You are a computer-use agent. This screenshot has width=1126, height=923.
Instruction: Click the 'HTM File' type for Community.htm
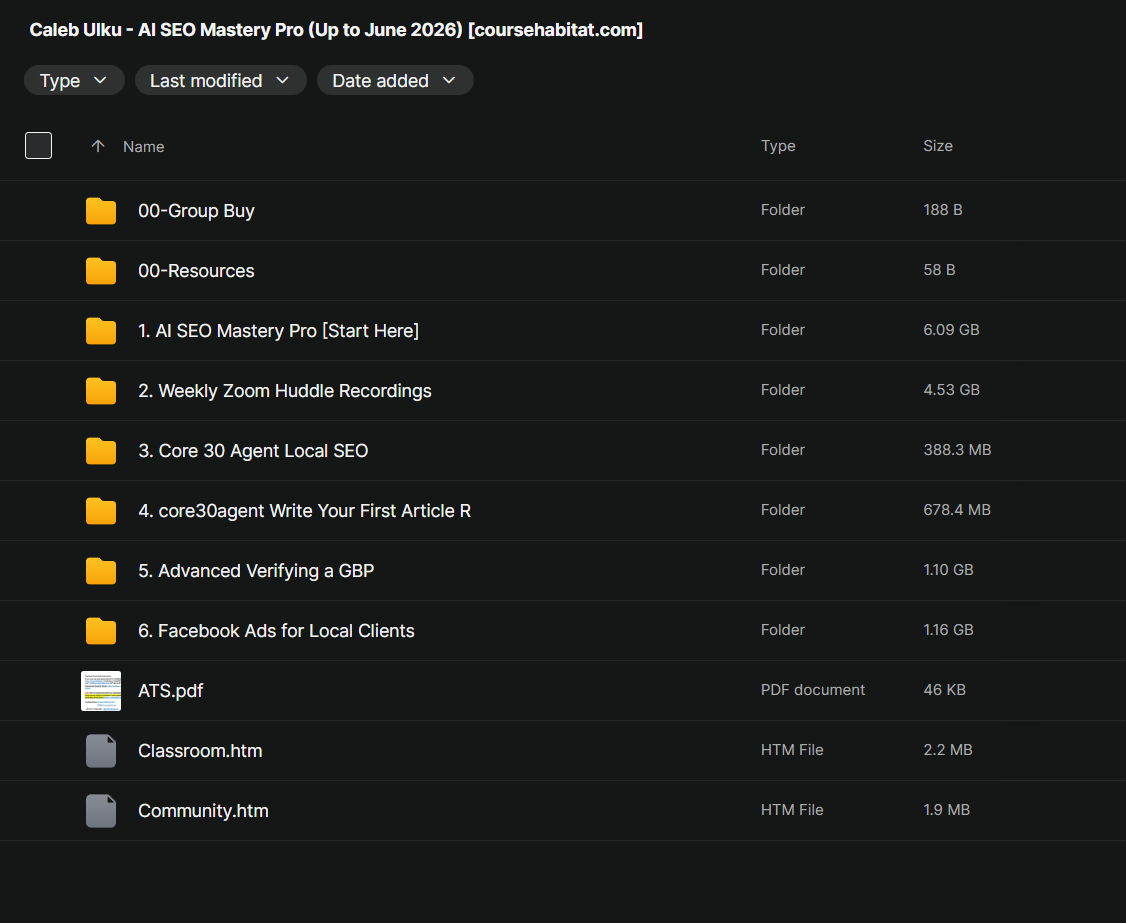pyautogui.click(x=791, y=810)
